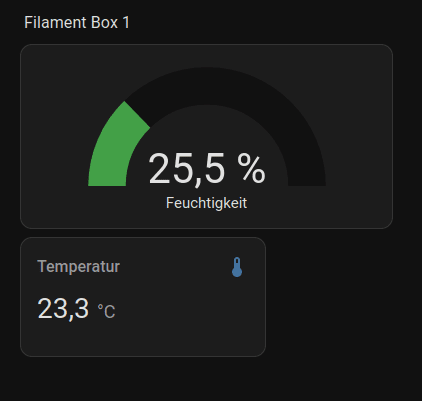Select the 23,3 temperature reading
The width and height of the screenshot is (422, 401).
63,308
